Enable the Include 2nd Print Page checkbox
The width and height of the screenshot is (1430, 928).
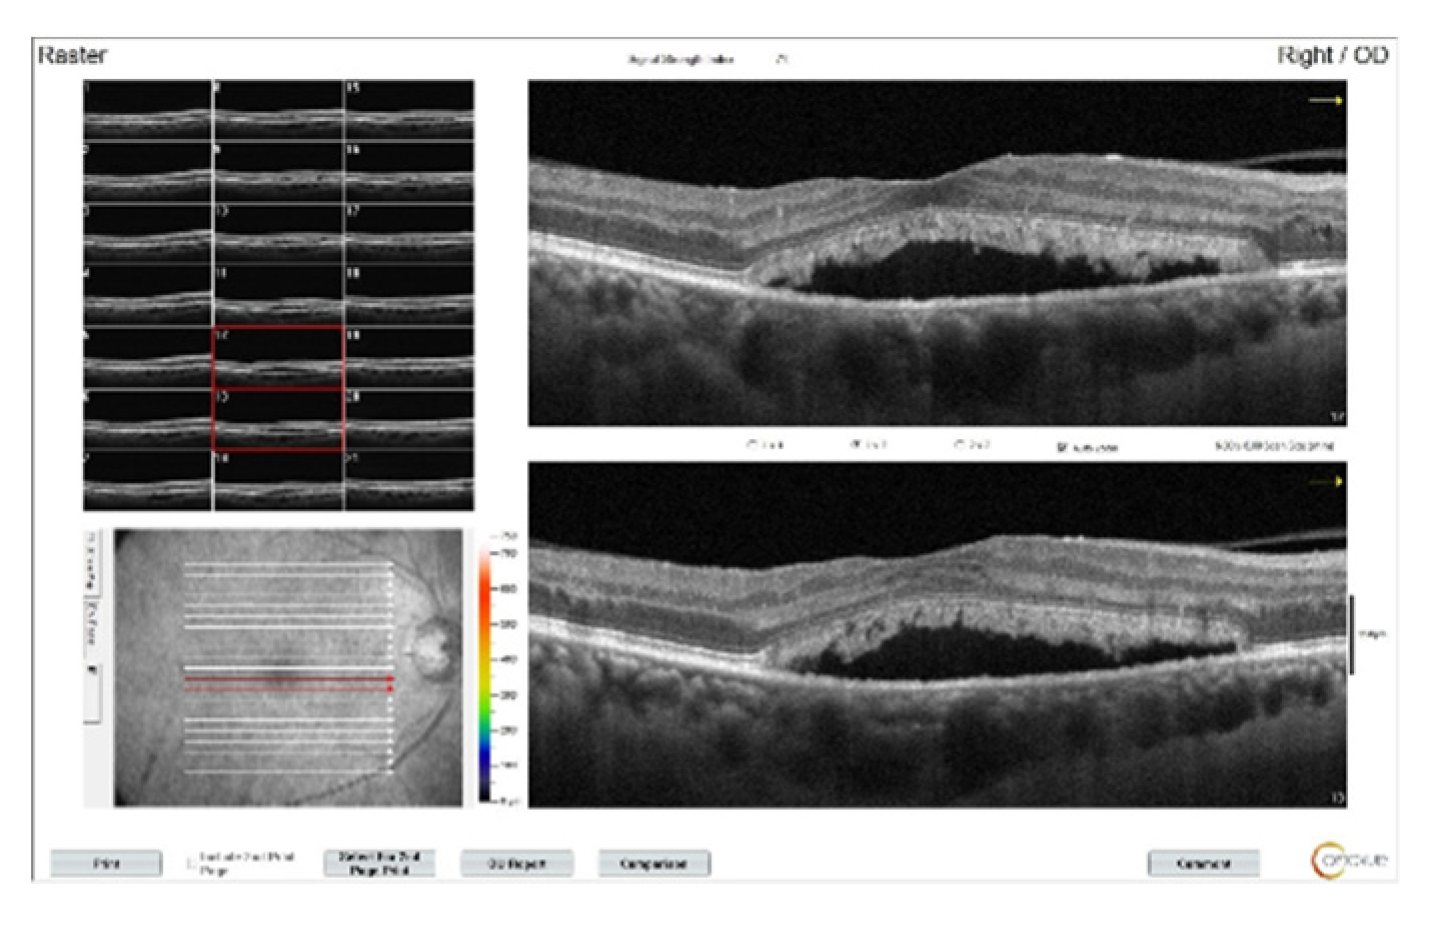coord(190,864)
